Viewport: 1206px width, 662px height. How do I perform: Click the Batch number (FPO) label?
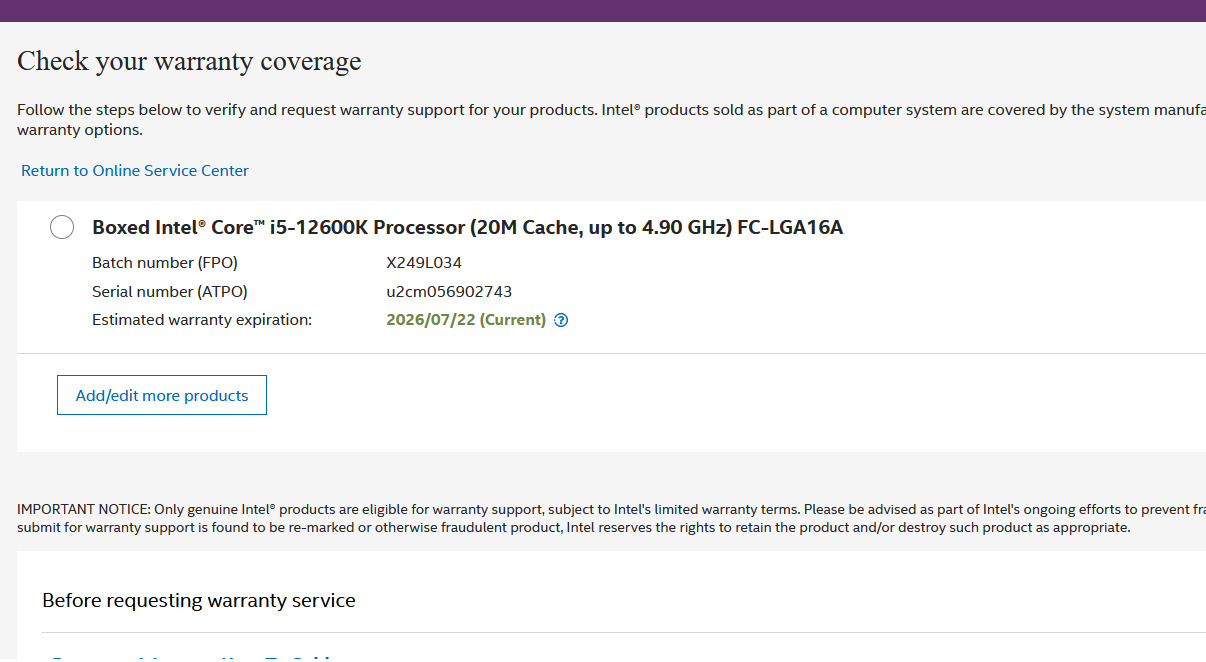pos(165,263)
